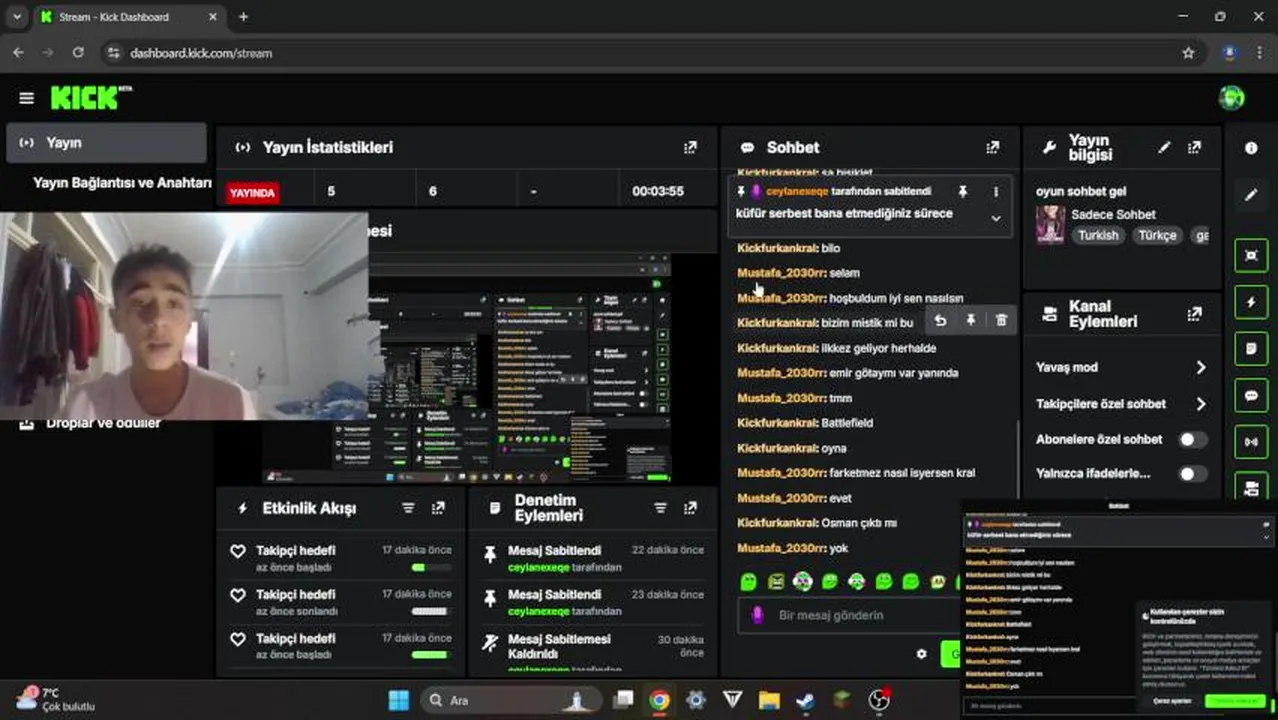Viewport: 1278px width, 720px height.
Task: Click the taskbar Ara search box
Action: point(510,700)
